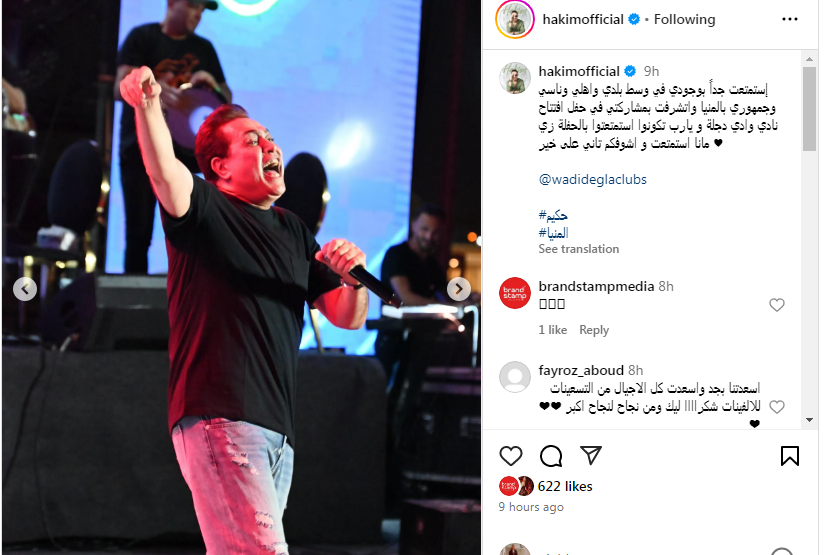826x555 pixels.
Task: Like the fayroz_aboud comment
Action: tap(776, 407)
